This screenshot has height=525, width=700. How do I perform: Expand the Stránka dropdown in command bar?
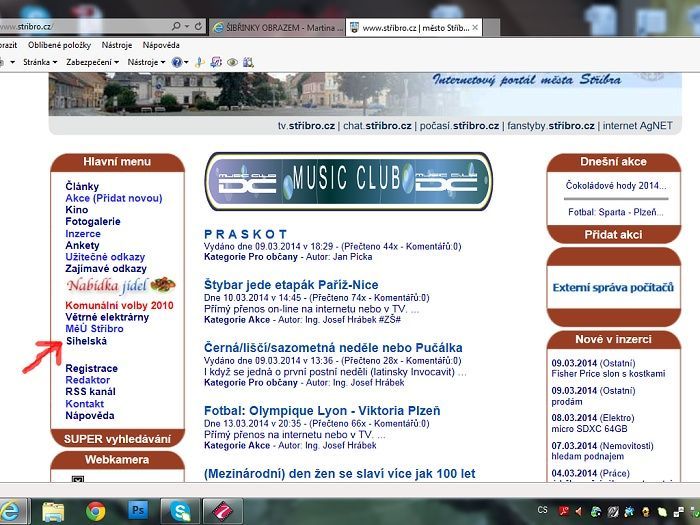pos(38,62)
